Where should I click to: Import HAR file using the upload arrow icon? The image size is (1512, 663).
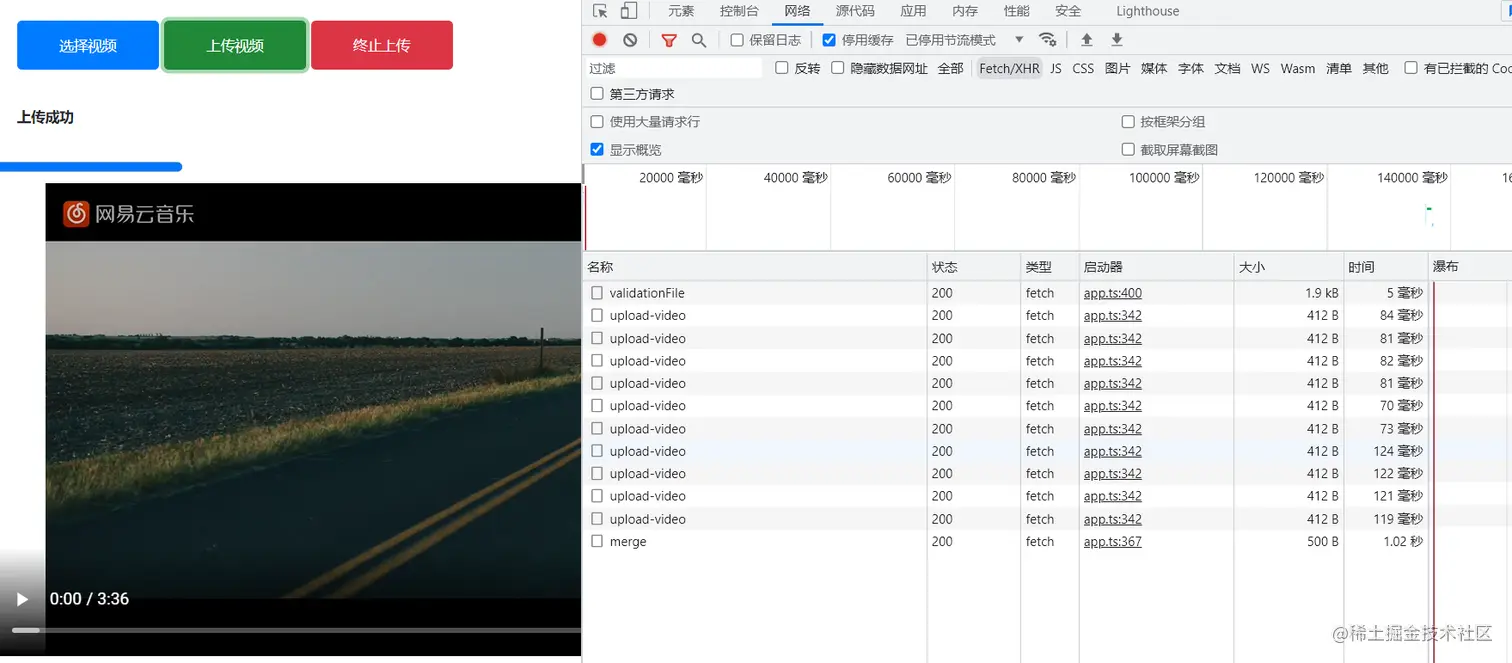click(1086, 40)
